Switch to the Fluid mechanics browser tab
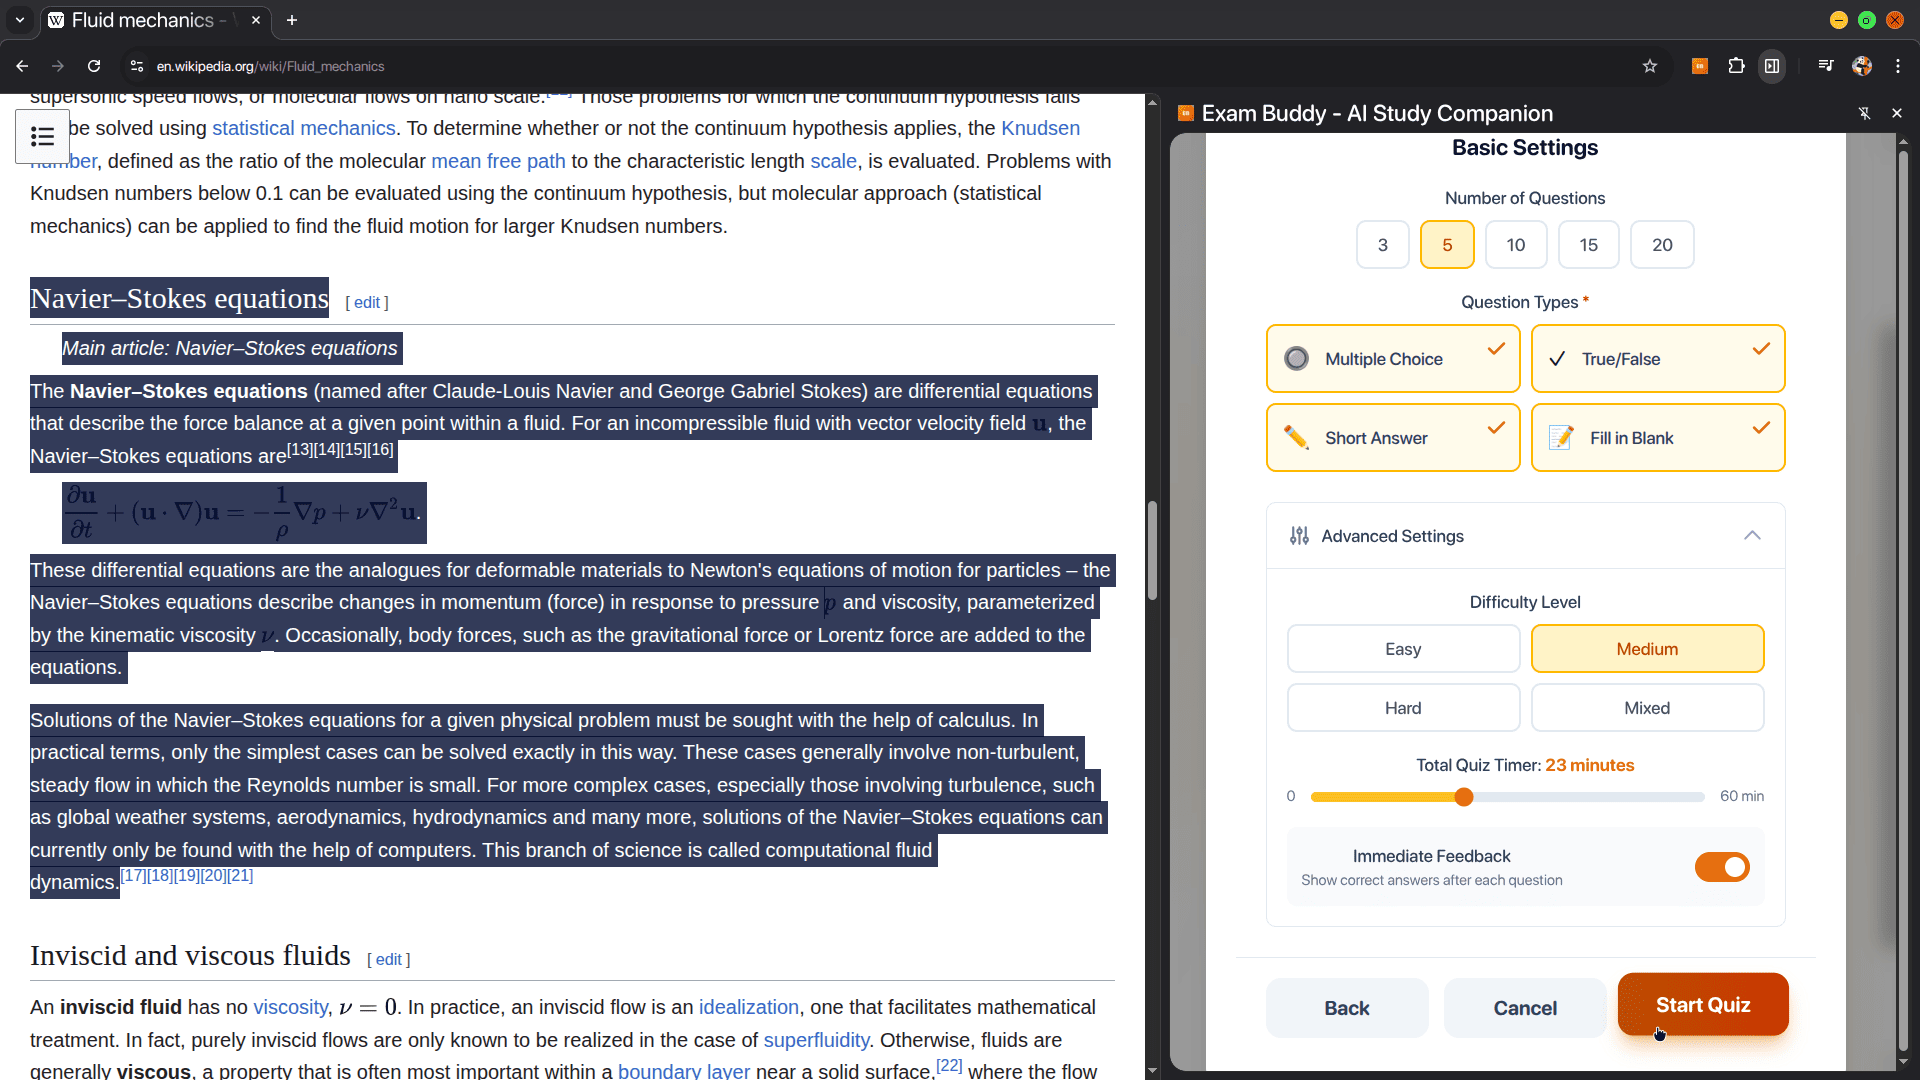The image size is (1920, 1080). point(143,20)
